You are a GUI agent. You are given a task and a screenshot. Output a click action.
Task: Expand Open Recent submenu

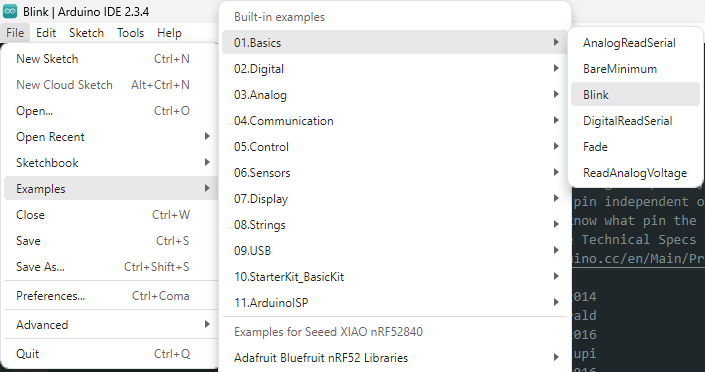coord(111,137)
